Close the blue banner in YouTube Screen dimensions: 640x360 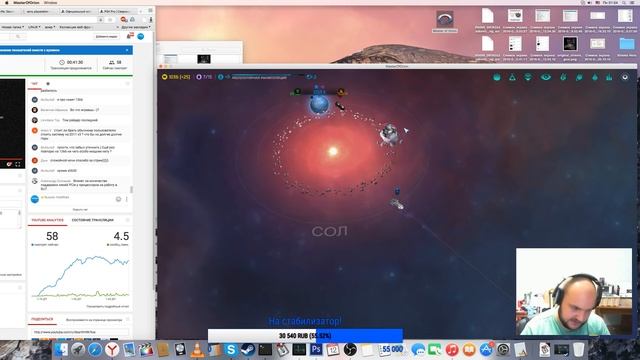[127, 50]
